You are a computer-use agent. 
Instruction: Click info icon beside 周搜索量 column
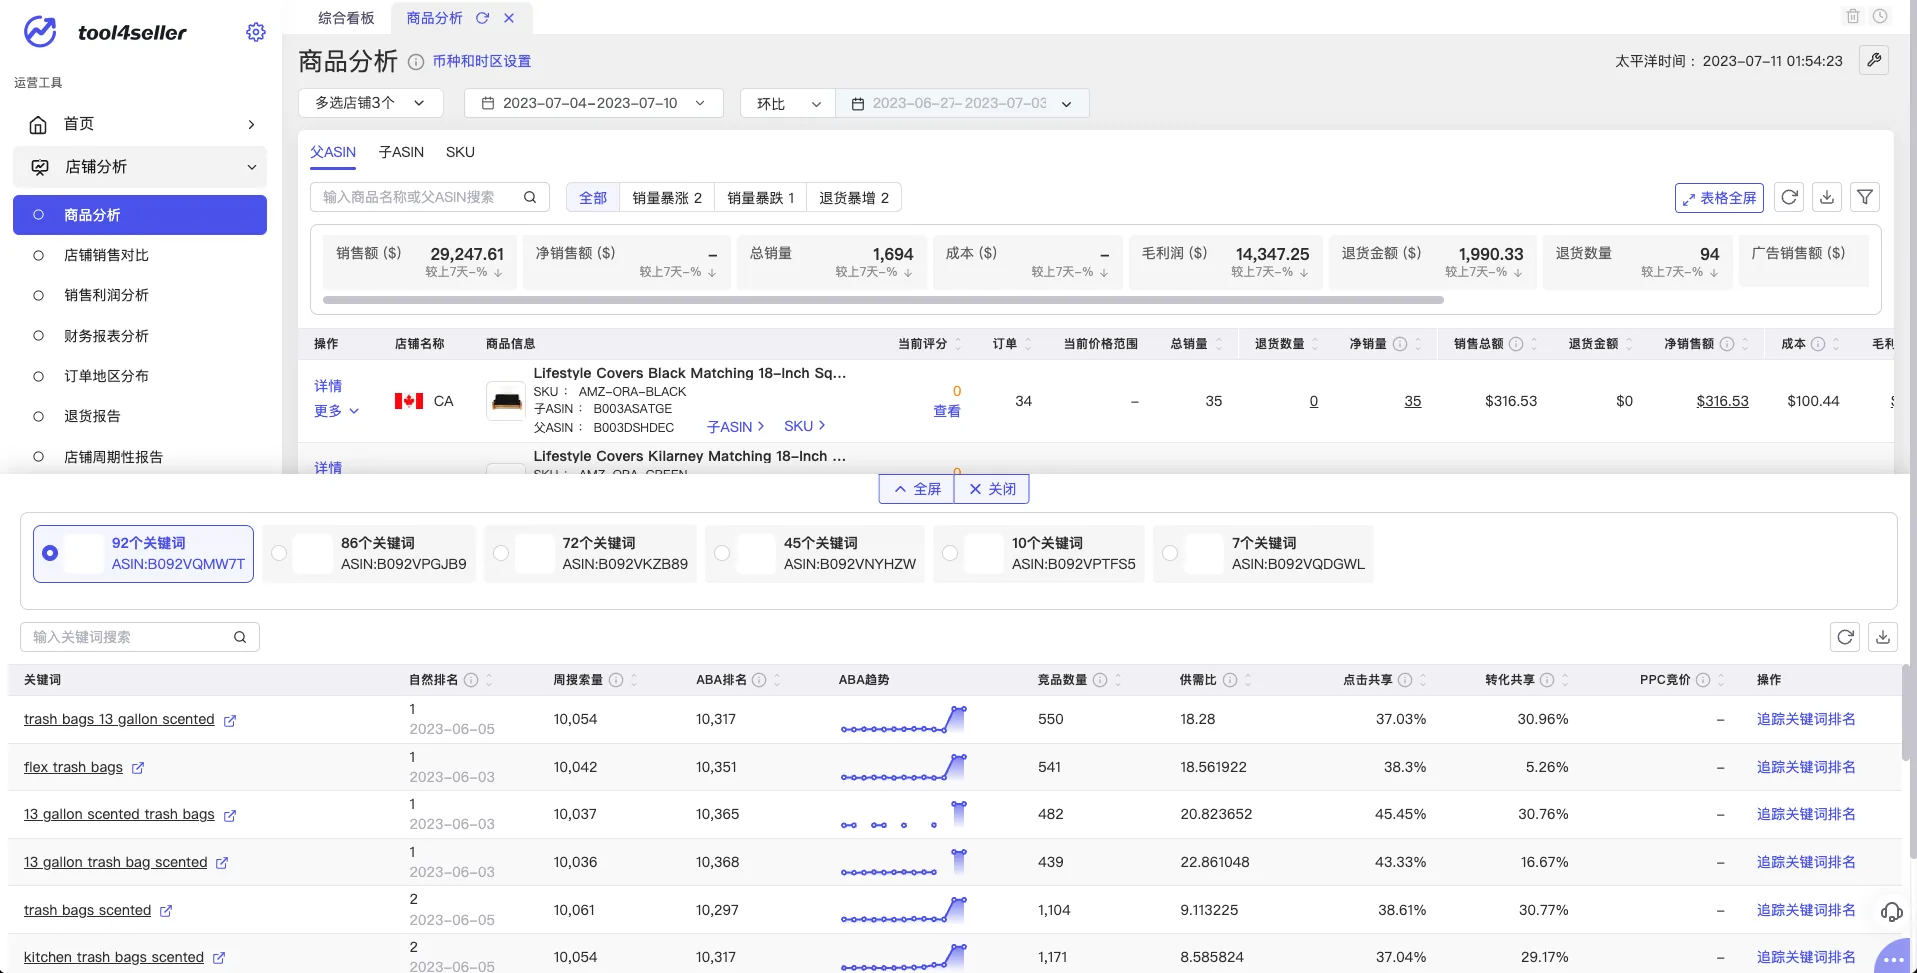[616, 680]
